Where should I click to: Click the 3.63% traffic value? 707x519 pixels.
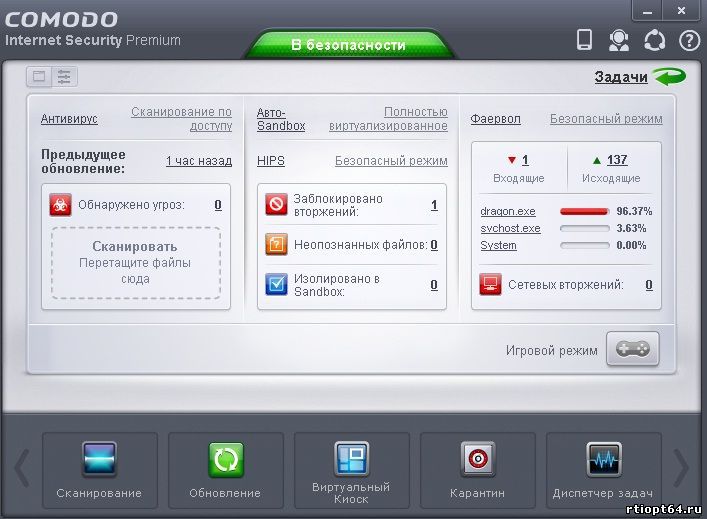[x=631, y=229]
